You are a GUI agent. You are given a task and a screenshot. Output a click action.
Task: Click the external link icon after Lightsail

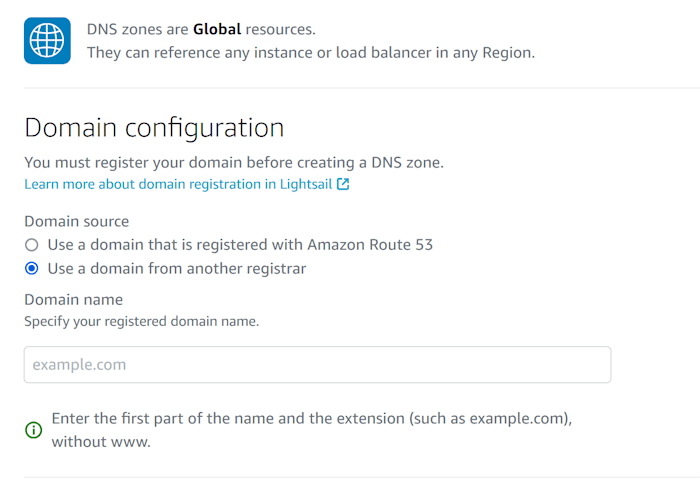point(343,185)
